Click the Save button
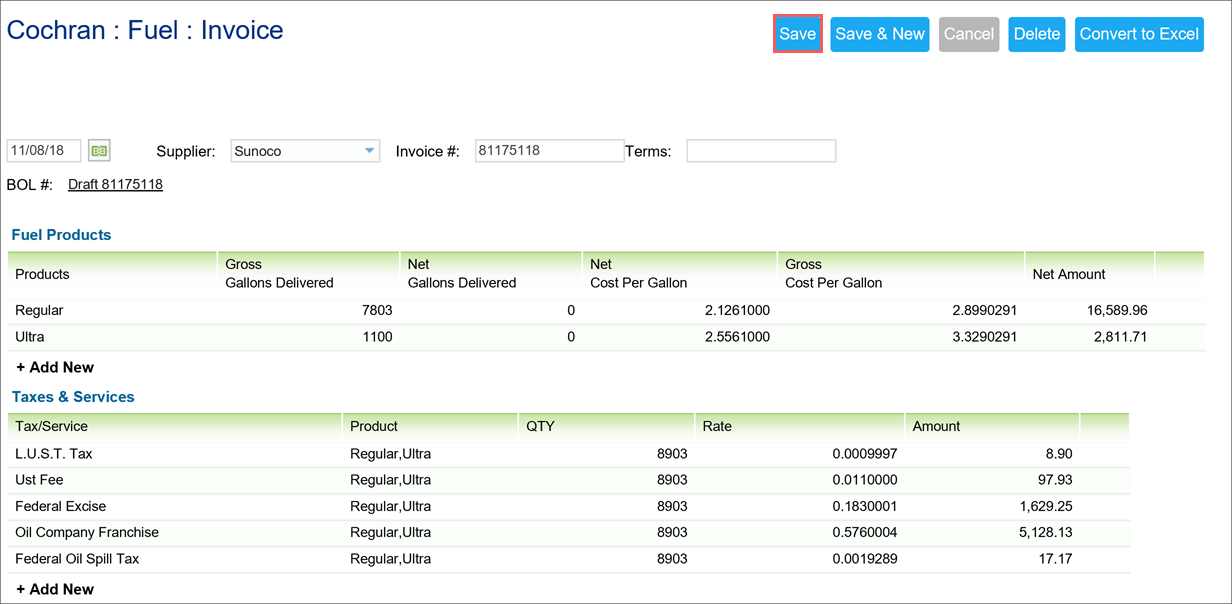 pos(798,34)
